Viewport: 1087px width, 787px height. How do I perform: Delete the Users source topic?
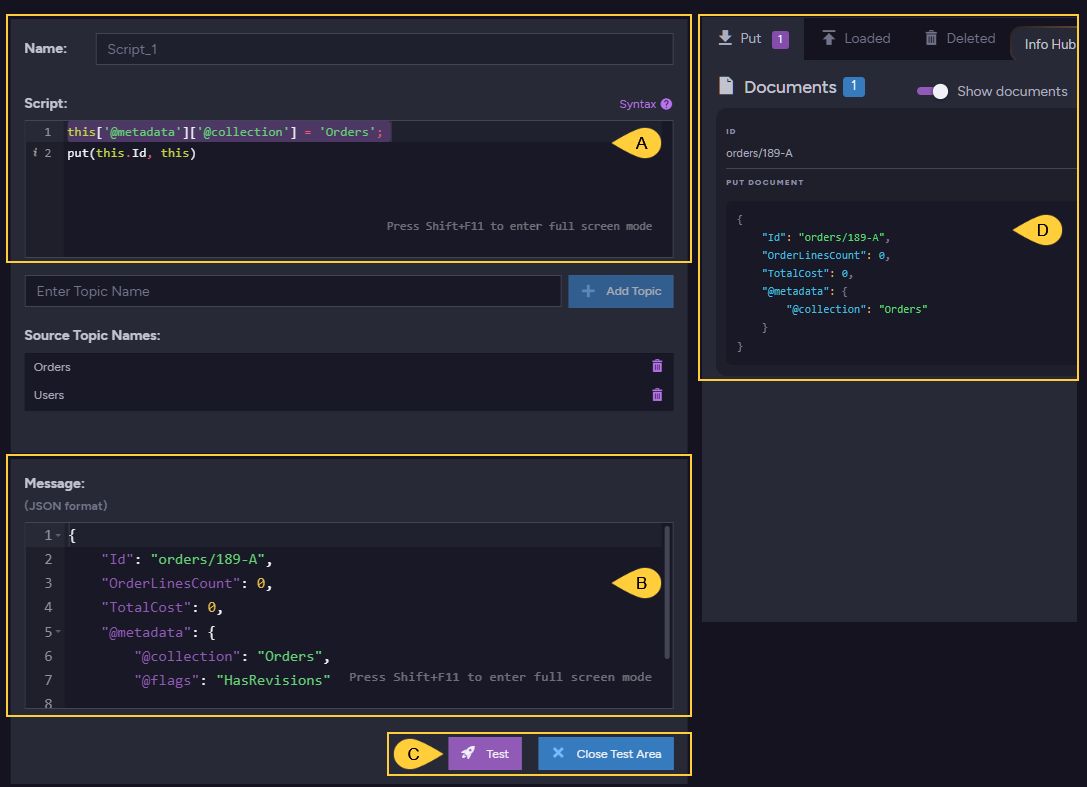click(657, 395)
